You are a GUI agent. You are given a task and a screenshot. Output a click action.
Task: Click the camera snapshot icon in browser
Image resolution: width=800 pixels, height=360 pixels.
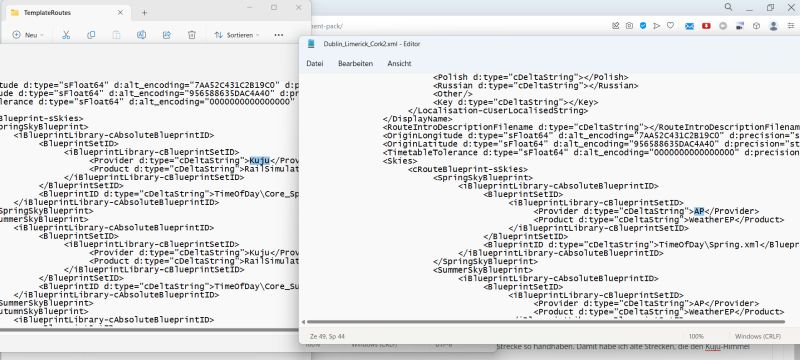630,26
